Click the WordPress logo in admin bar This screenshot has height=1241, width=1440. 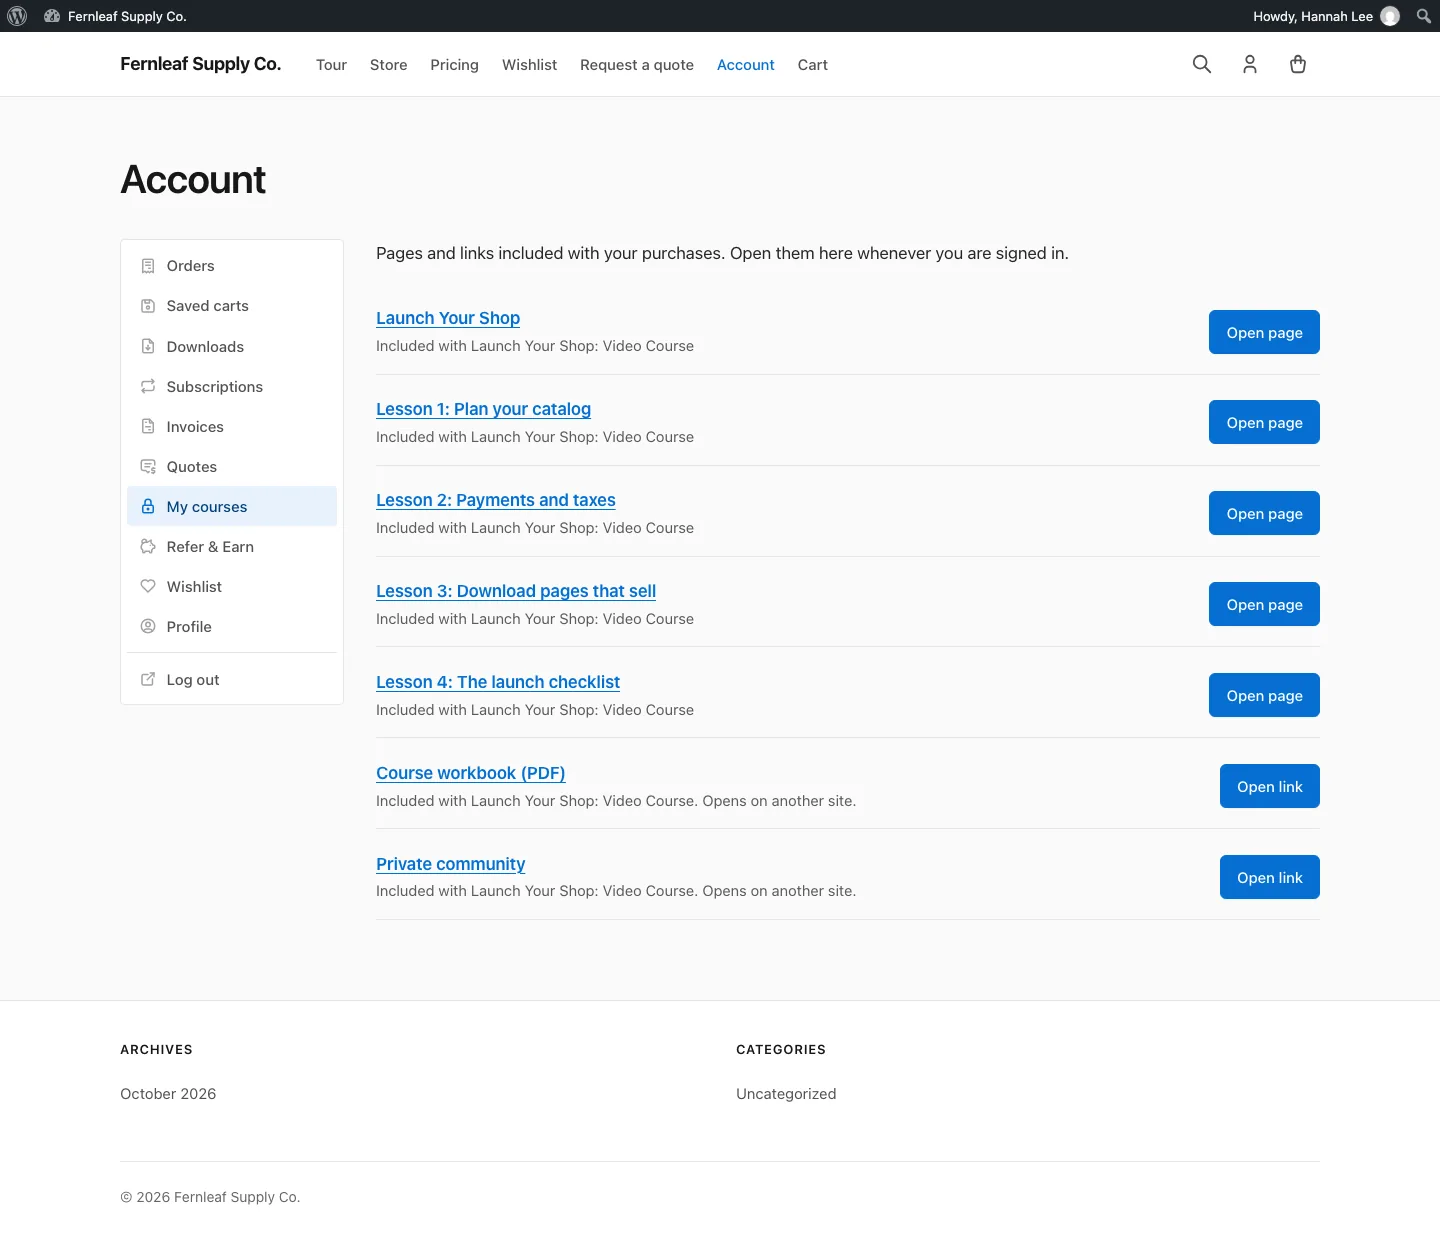tap(17, 16)
